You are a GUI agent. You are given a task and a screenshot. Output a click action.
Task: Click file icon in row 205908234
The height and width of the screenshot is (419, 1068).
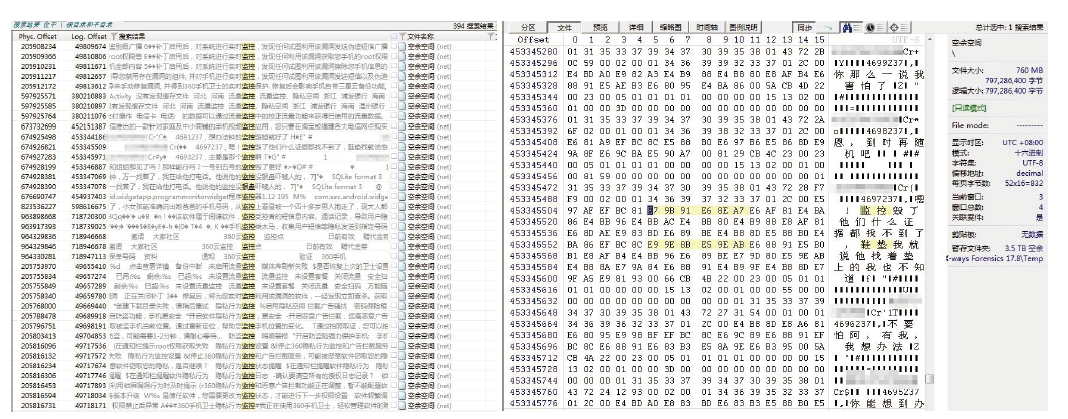403,46
